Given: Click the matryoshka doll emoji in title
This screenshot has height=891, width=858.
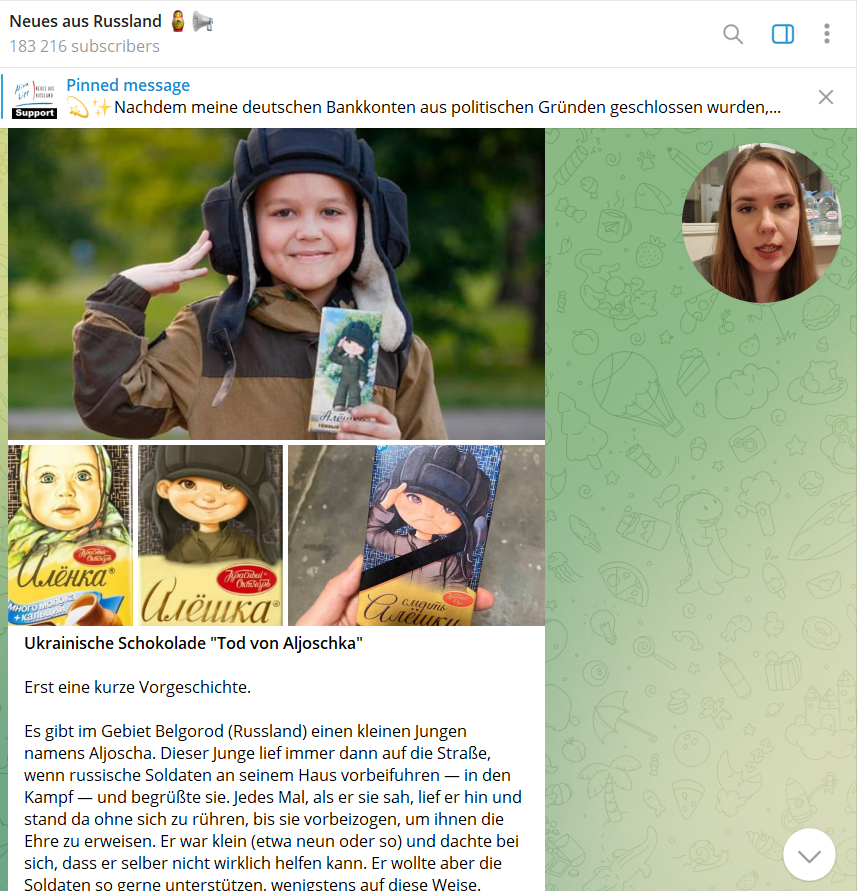Looking at the screenshot, I should tap(178, 21).
